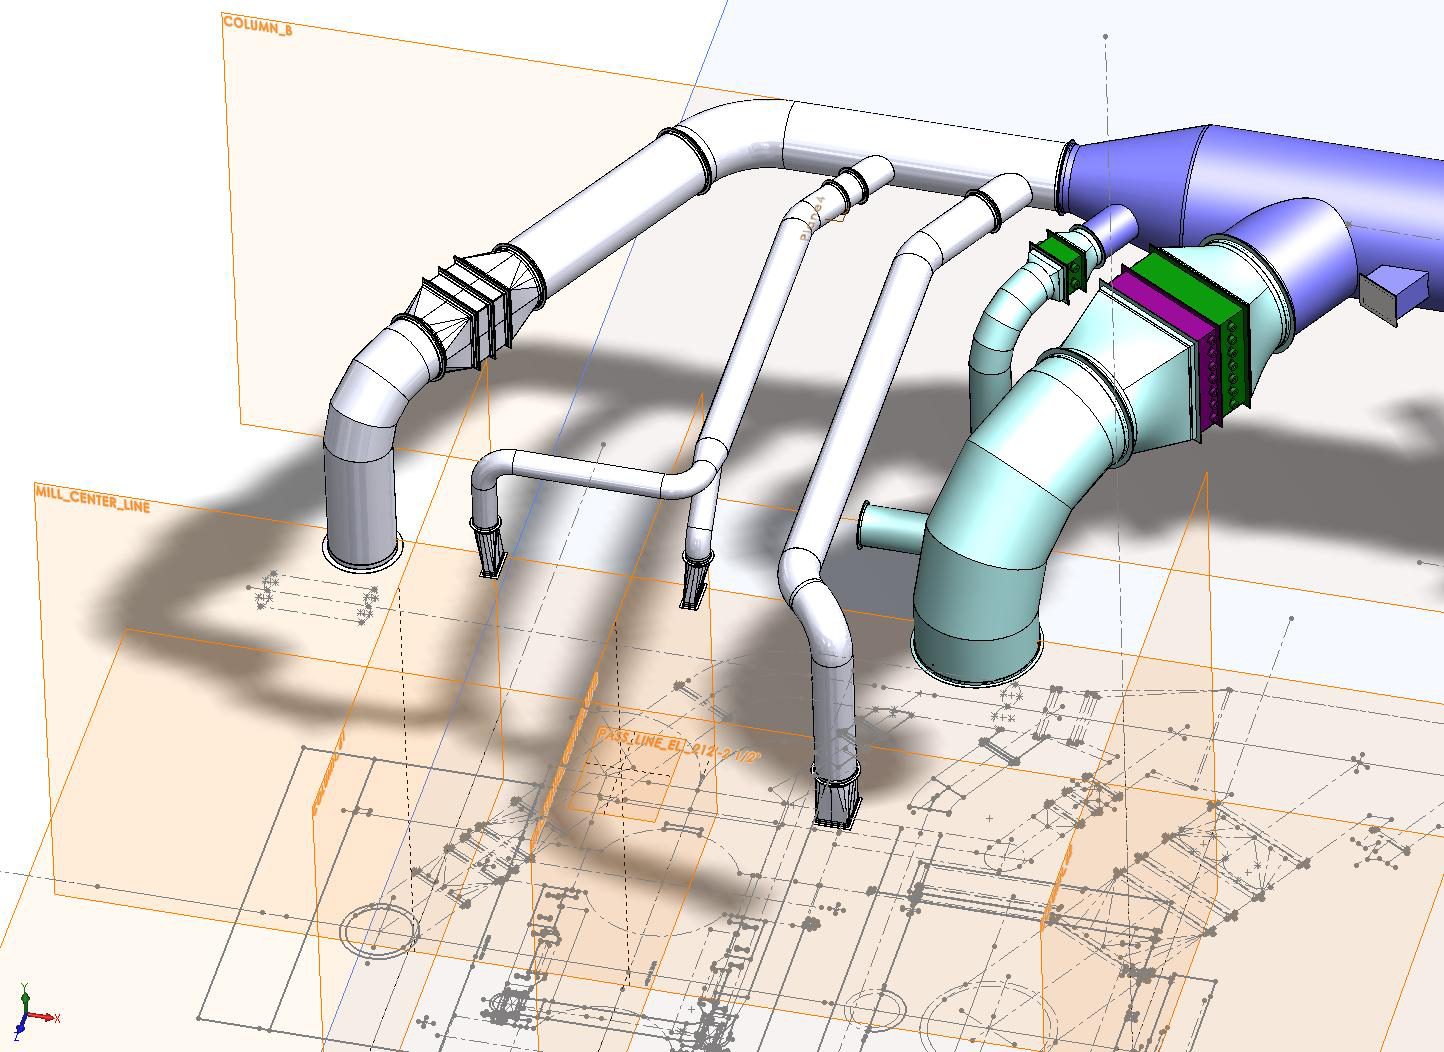Click the double-circle sketch at bottom left
The height and width of the screenshot is (1052, 1444).
tap(378, 929)
